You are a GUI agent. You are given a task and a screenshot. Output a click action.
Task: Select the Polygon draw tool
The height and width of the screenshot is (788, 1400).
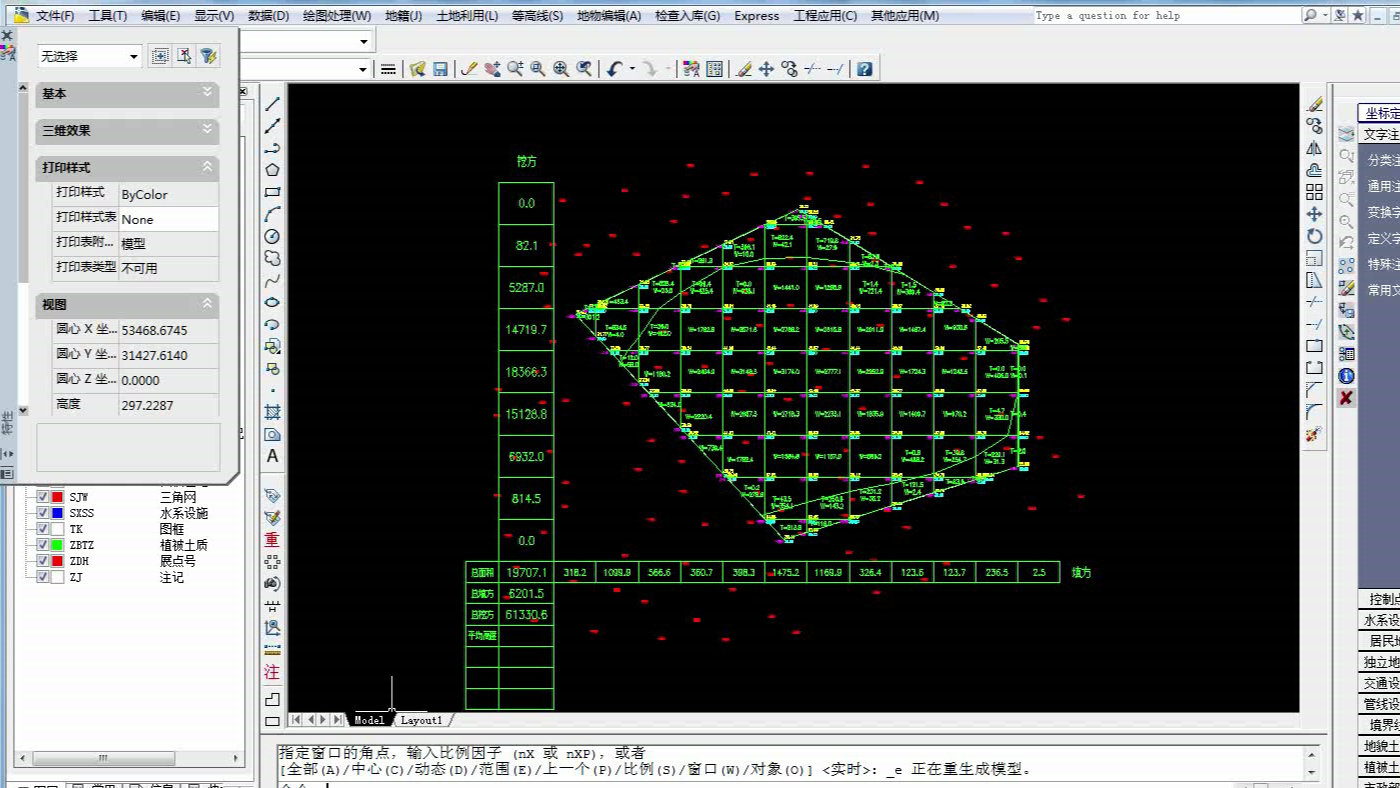tap(272, 170)
